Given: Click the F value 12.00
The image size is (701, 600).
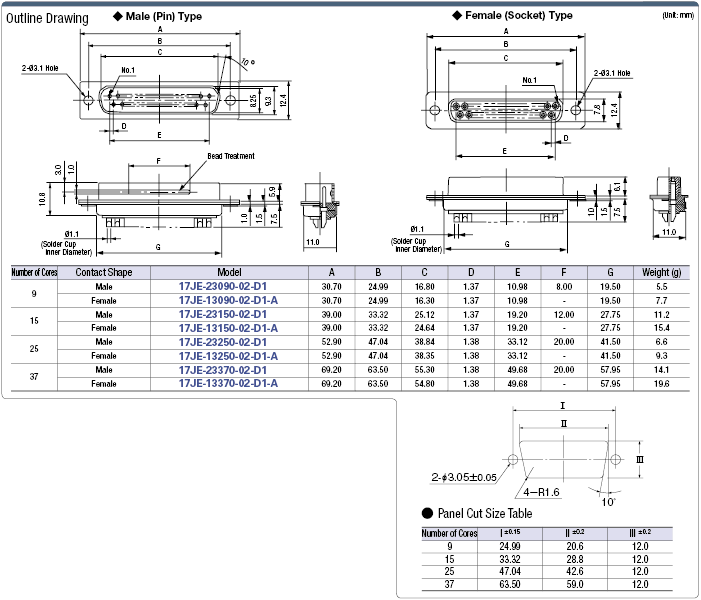Looking at the screenshot, I should [564, 314].
